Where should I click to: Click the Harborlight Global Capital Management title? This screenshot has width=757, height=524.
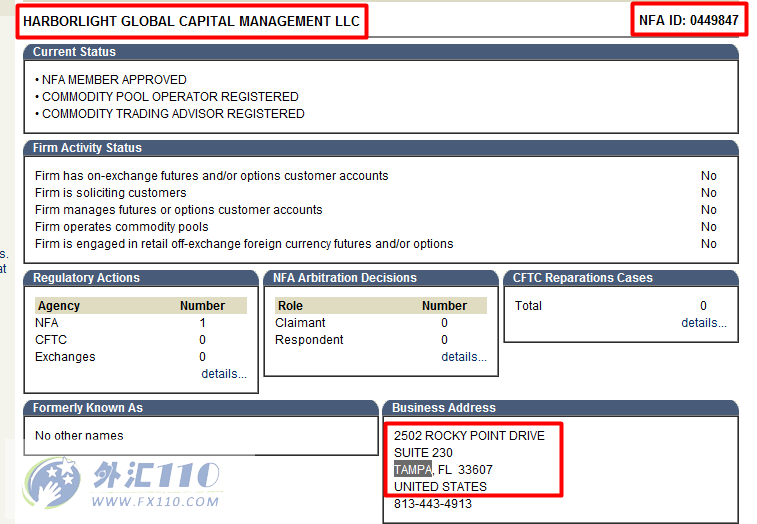tap(191, 21)
